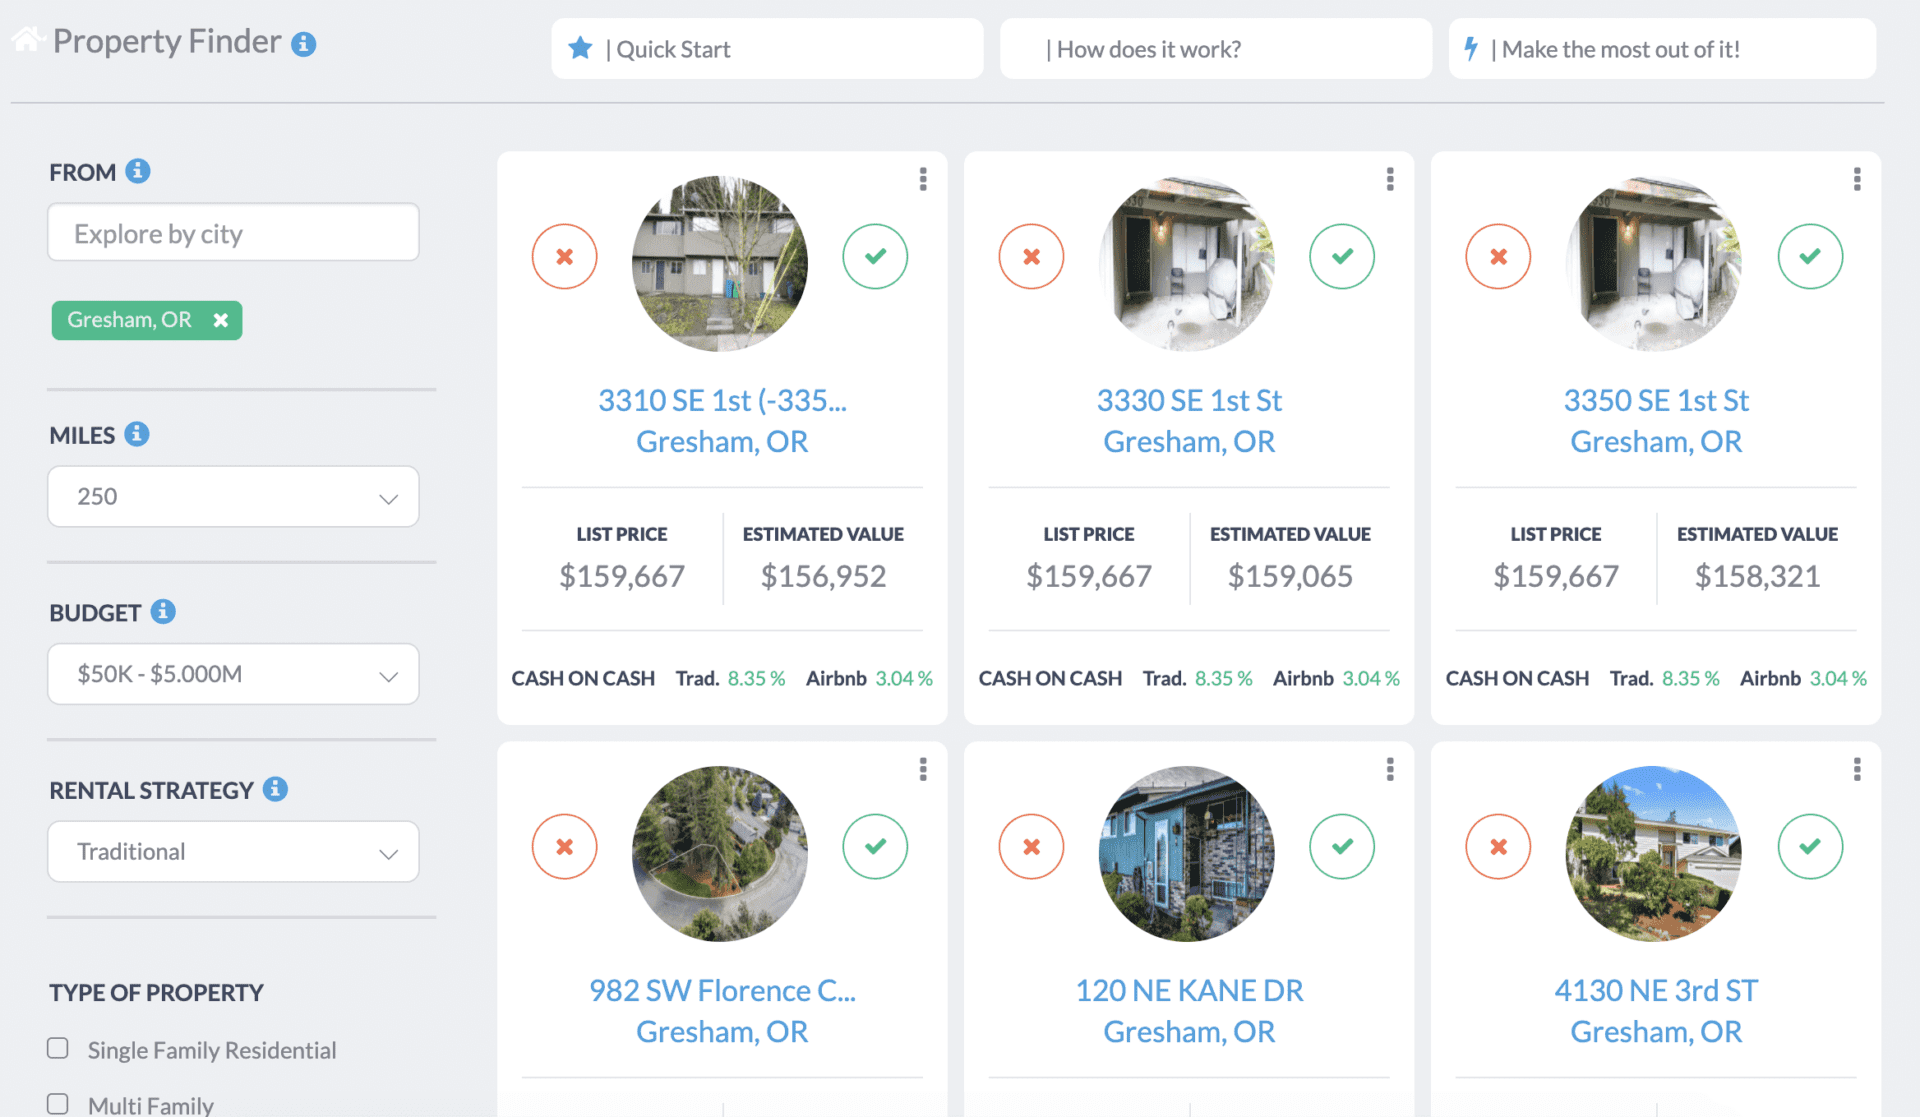Open the 982 SW Florence property listing
The image size is (1920, 1117).
click(722, 990)
